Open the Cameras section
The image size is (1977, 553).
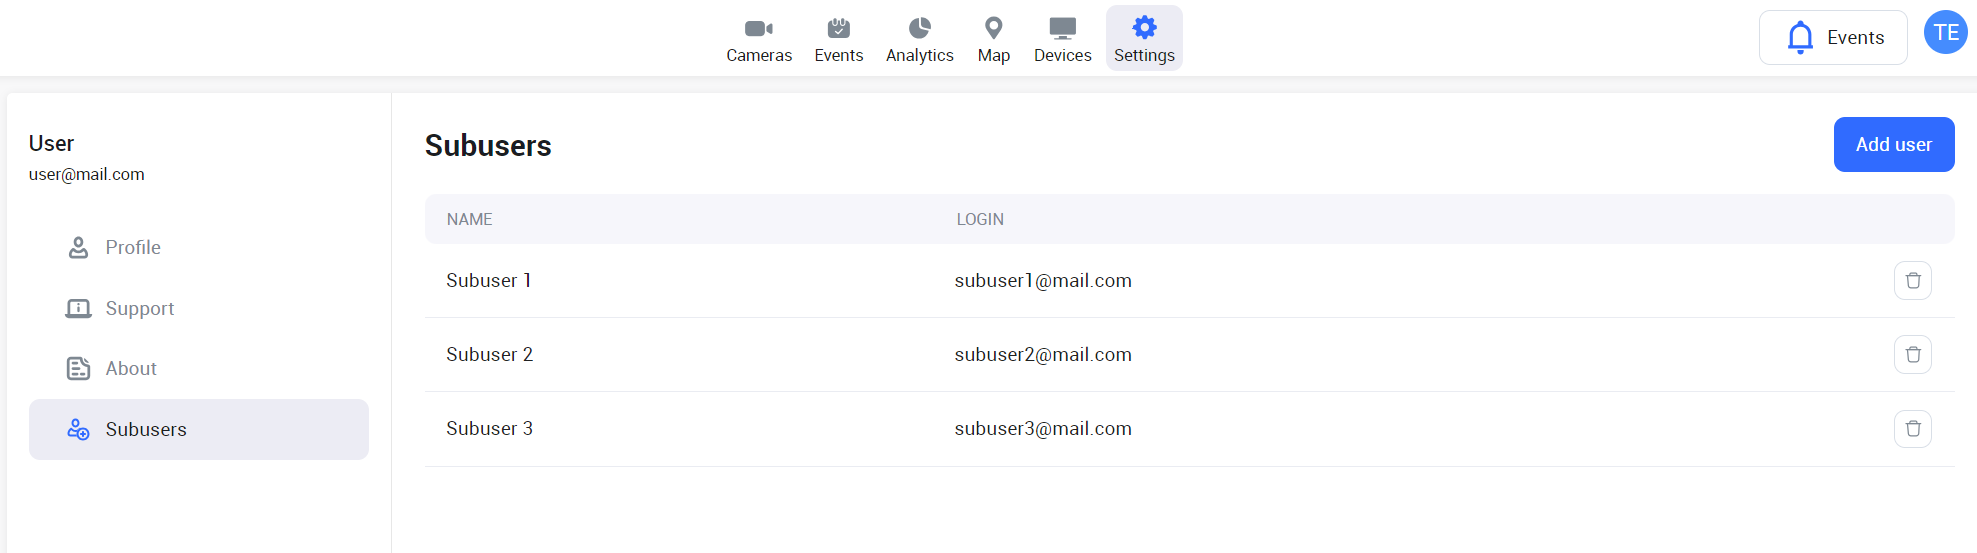pos(758,39)
